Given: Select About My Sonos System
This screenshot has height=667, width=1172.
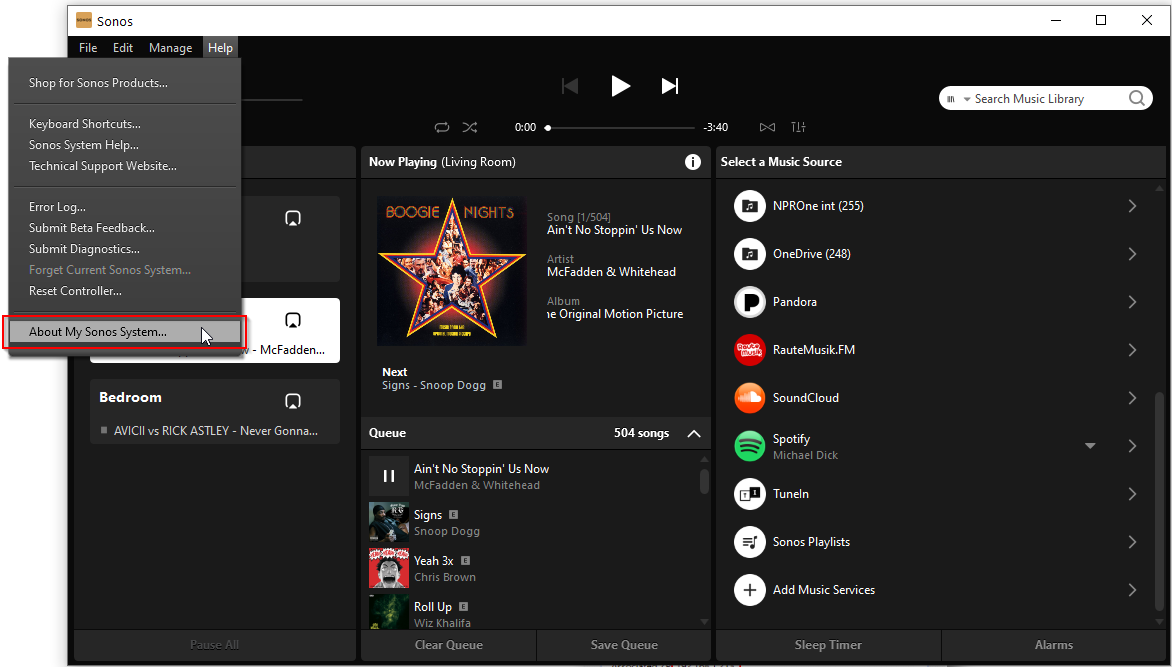Looking at the screenshot, I should pyautogui.click(x=125, y=332).
